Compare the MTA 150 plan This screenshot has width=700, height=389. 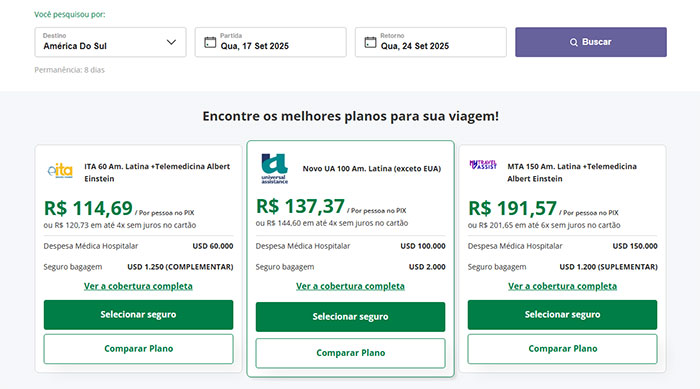tap(562, 349)
